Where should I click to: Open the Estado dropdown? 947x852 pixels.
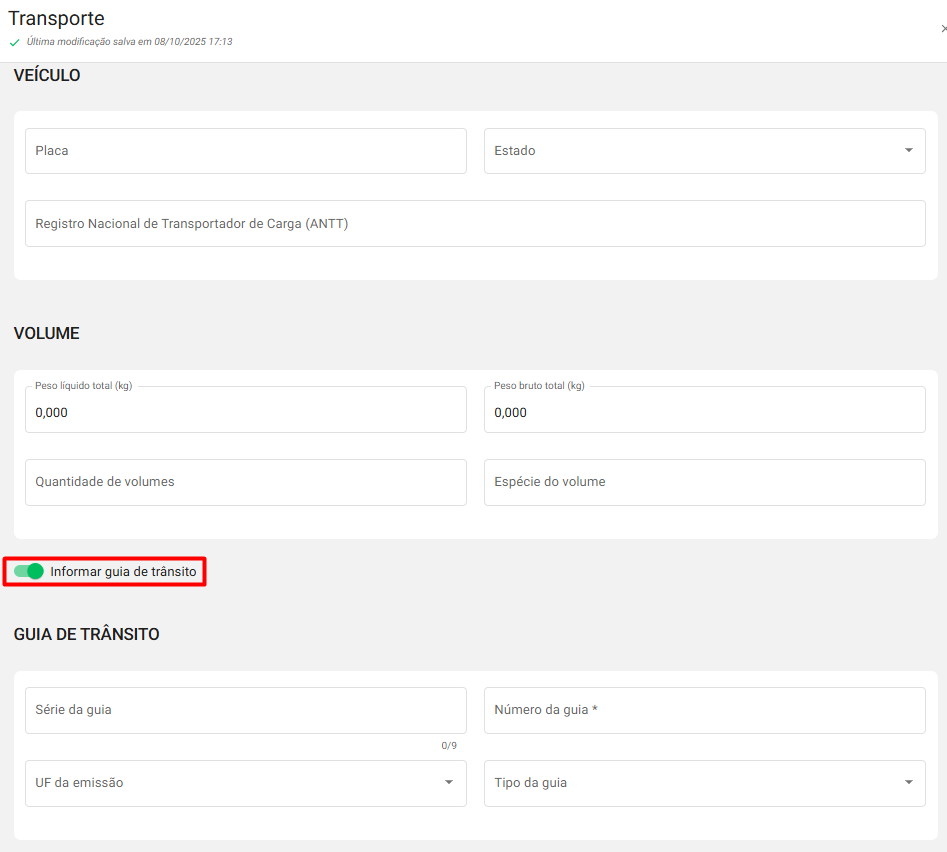click(x=704, y=151)
